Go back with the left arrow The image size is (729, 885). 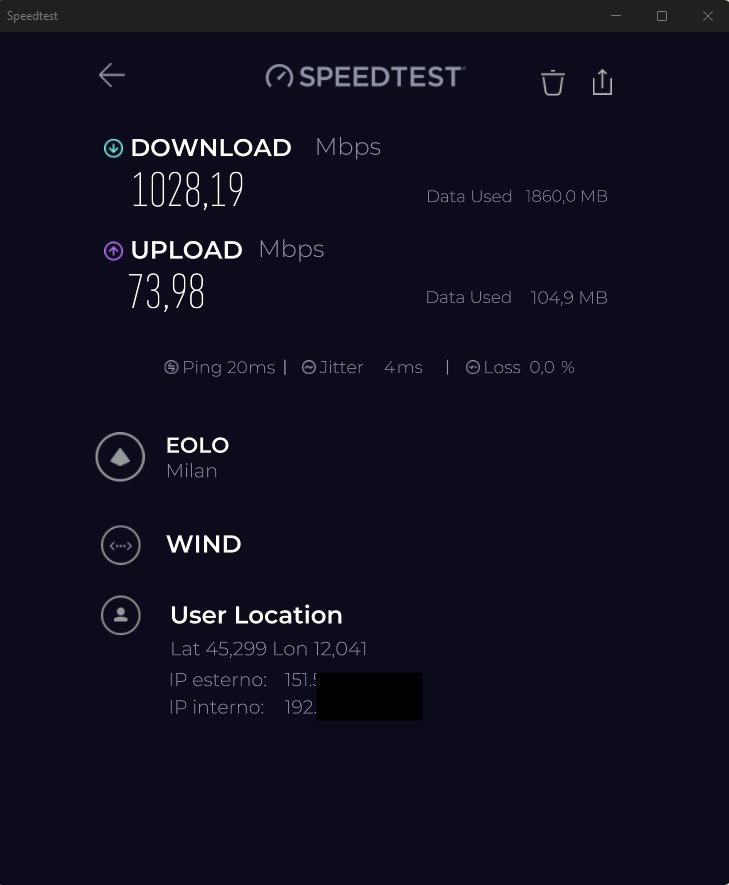[x=111, y=75]
